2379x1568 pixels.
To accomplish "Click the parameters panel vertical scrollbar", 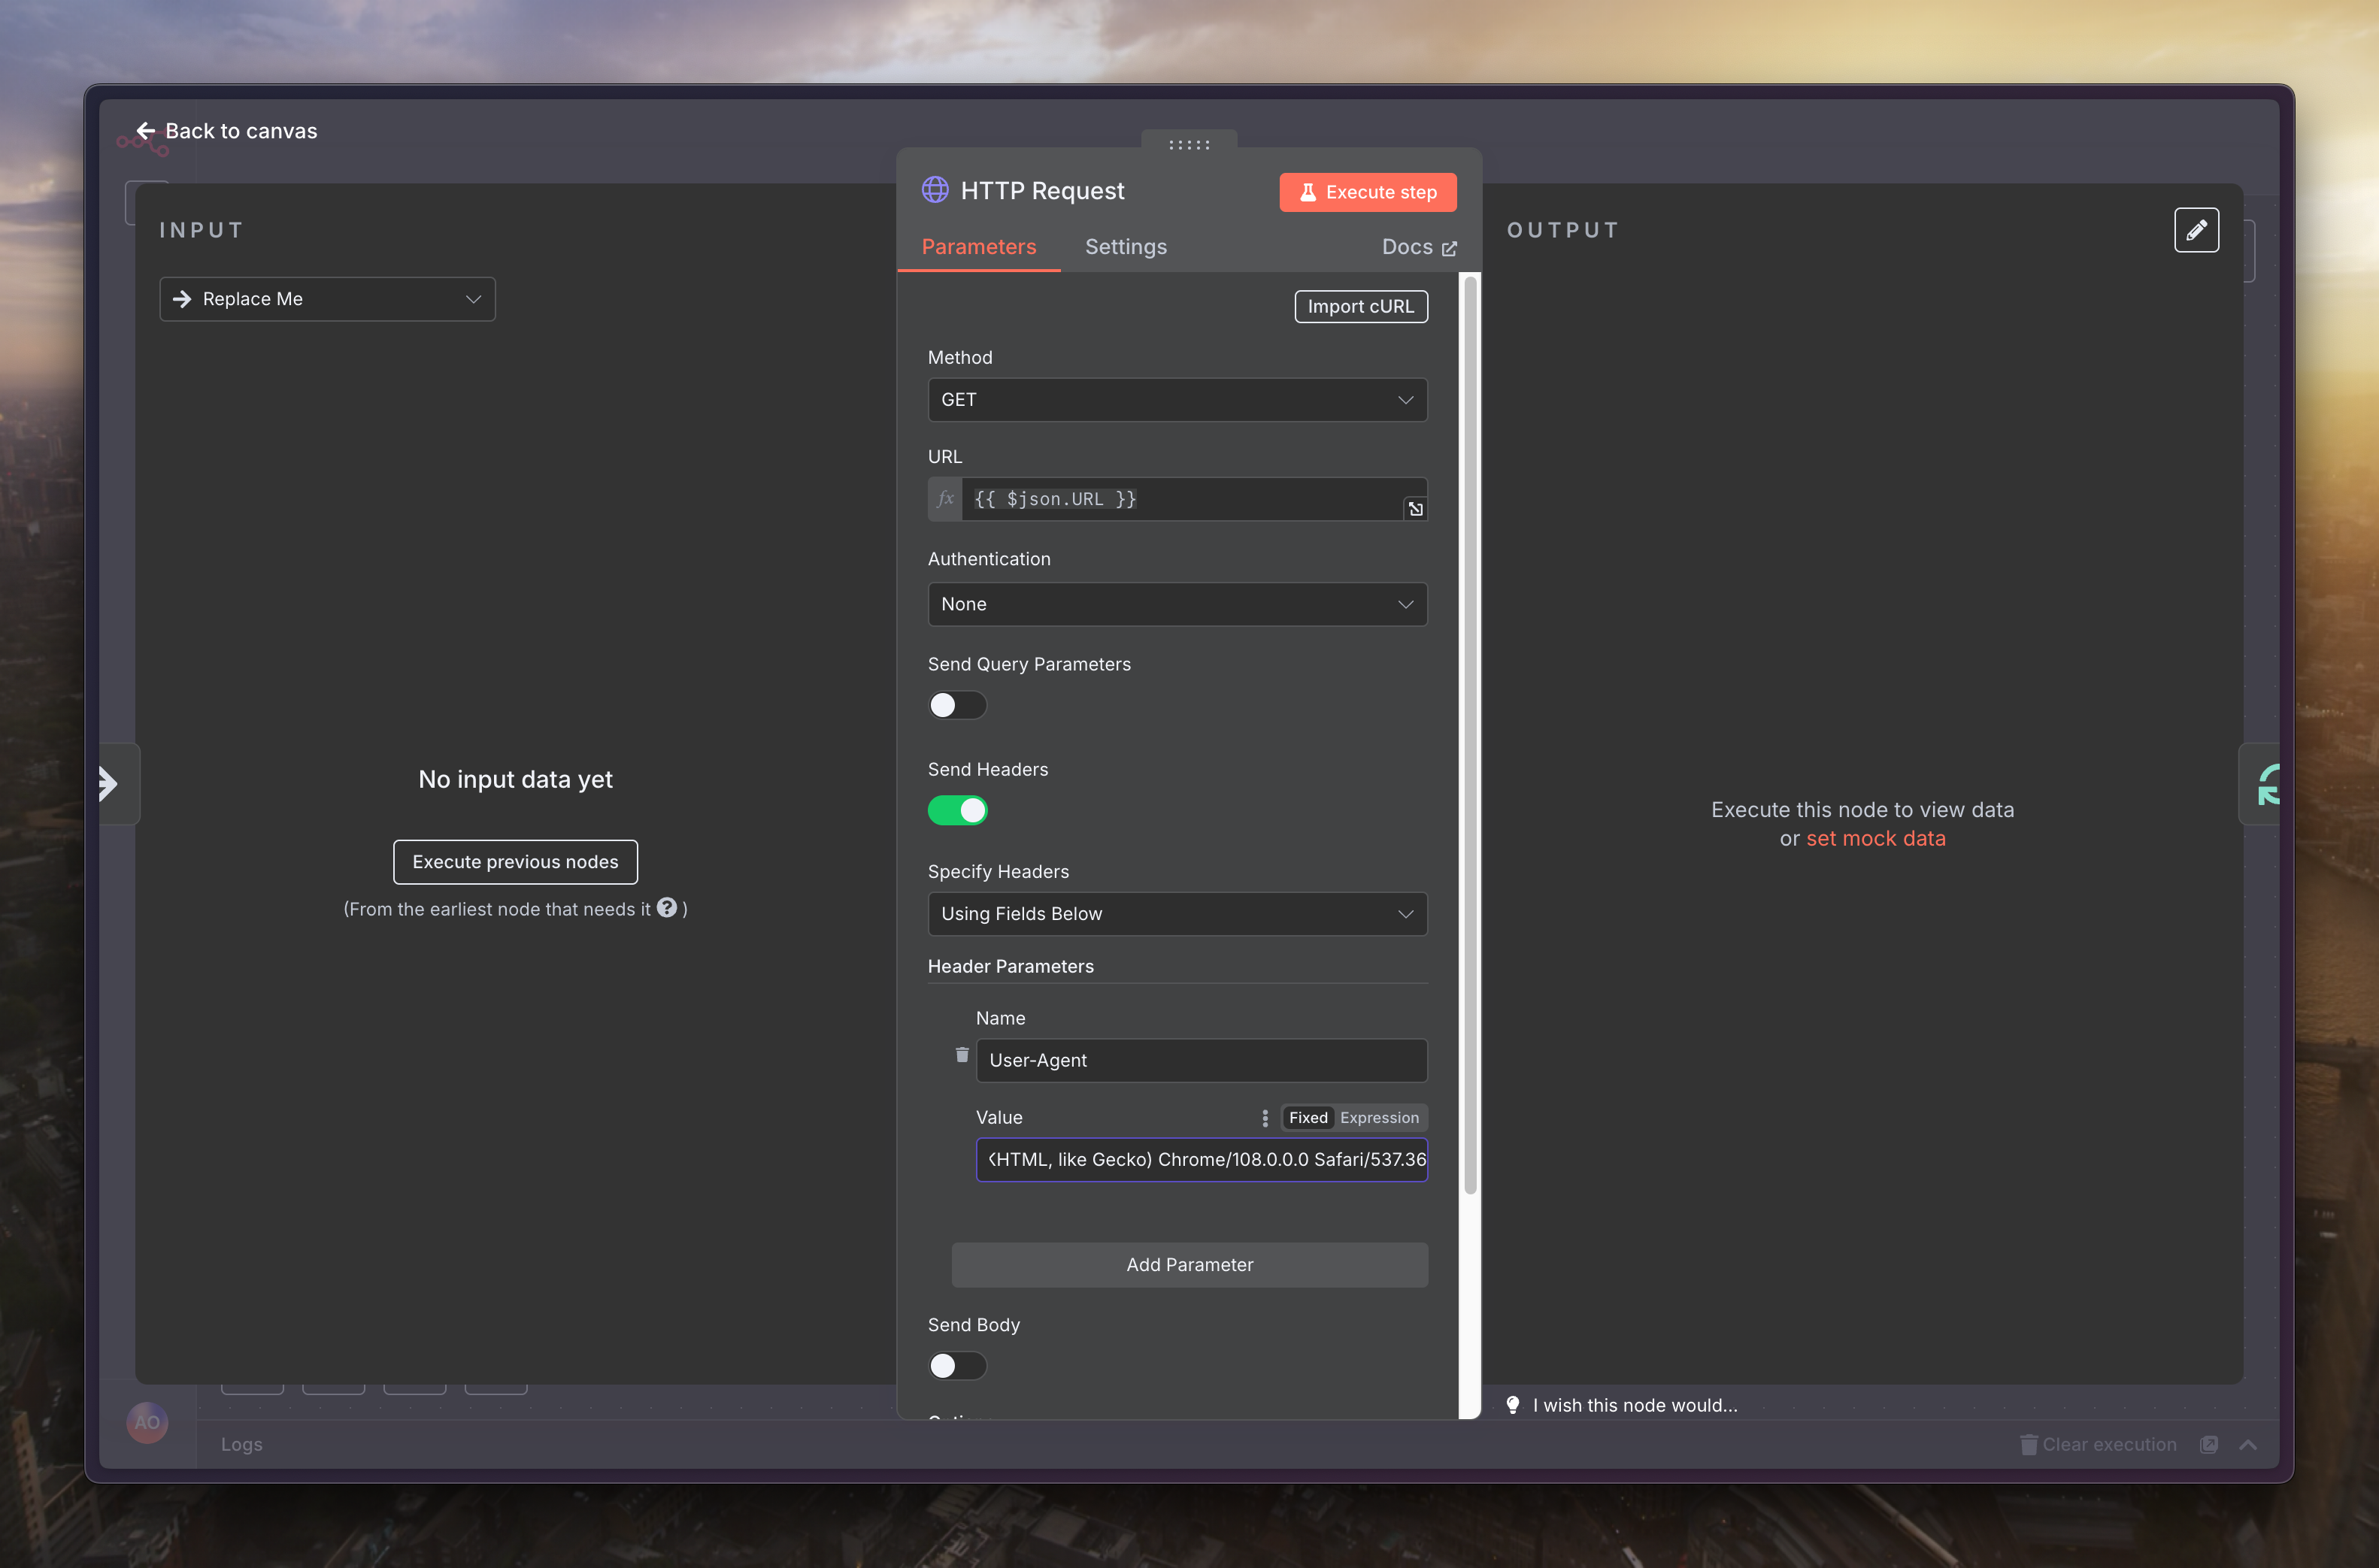I will [x=1469, y=735].
